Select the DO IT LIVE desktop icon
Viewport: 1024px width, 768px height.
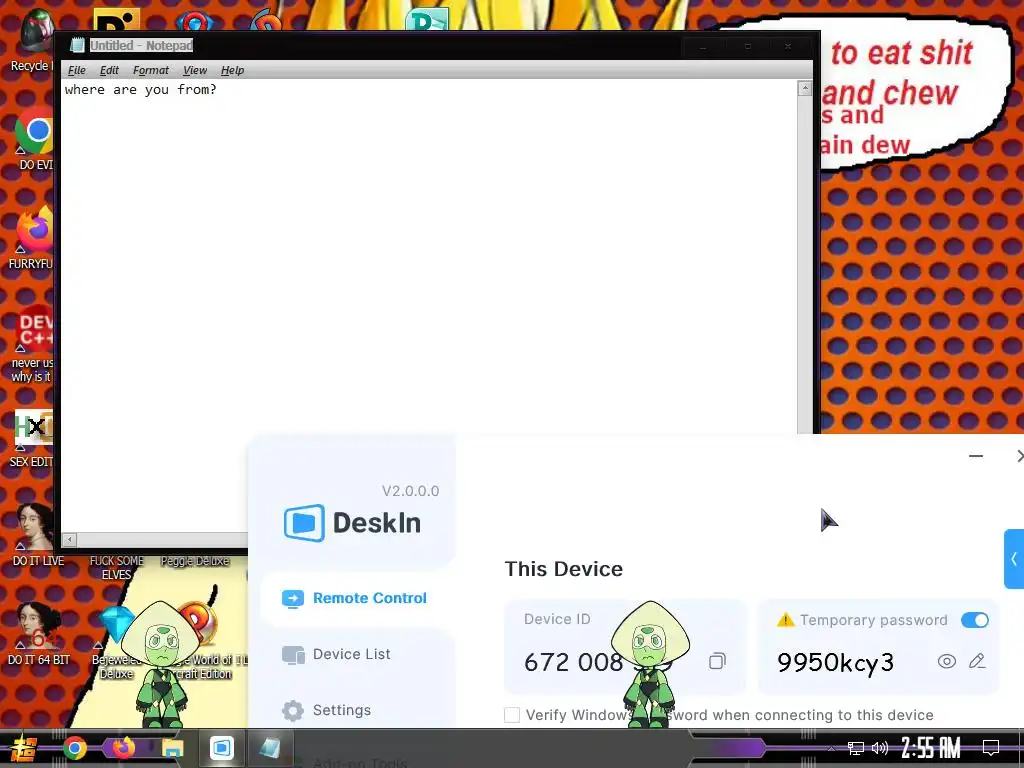coord(37,534)
